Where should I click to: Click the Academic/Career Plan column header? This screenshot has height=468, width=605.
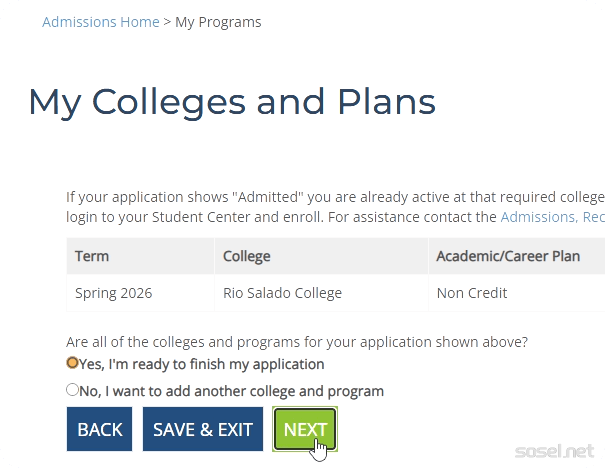(508, 256)
